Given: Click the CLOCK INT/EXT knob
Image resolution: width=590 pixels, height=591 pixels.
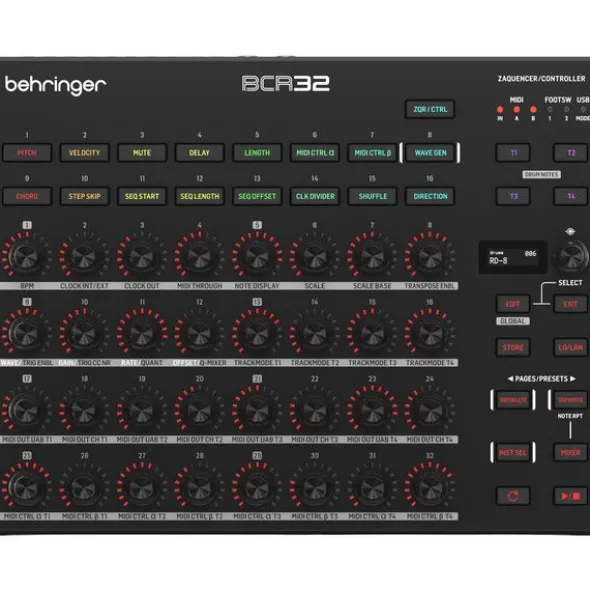Looking at the screenshot, I should coord(84,257).
